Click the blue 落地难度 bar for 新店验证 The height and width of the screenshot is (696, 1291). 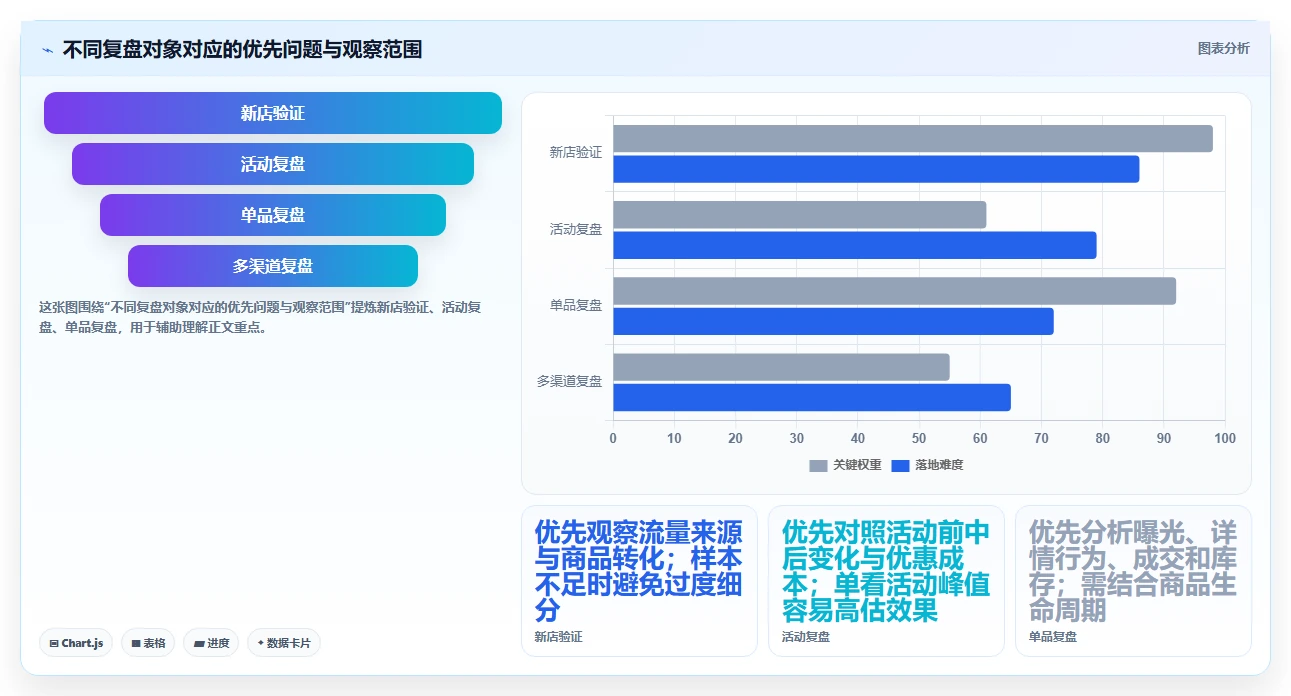876,169
